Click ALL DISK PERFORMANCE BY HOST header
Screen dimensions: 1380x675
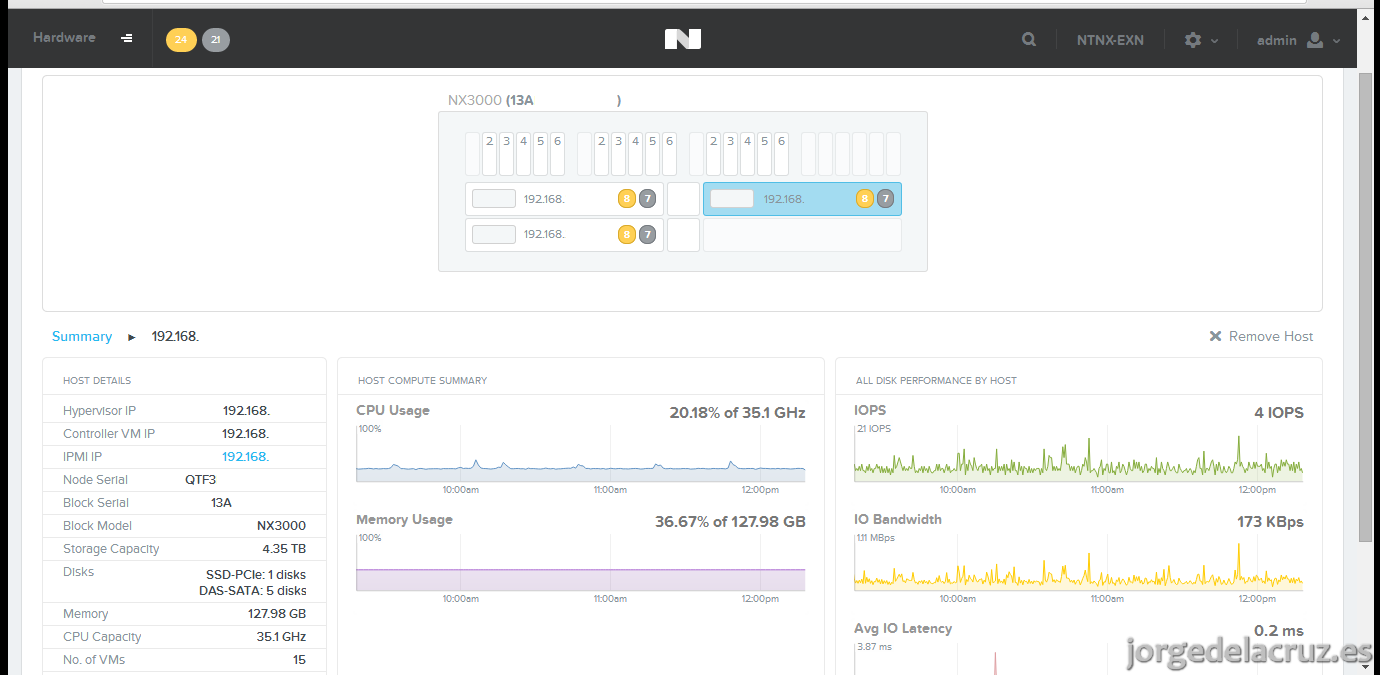[936, 380]
